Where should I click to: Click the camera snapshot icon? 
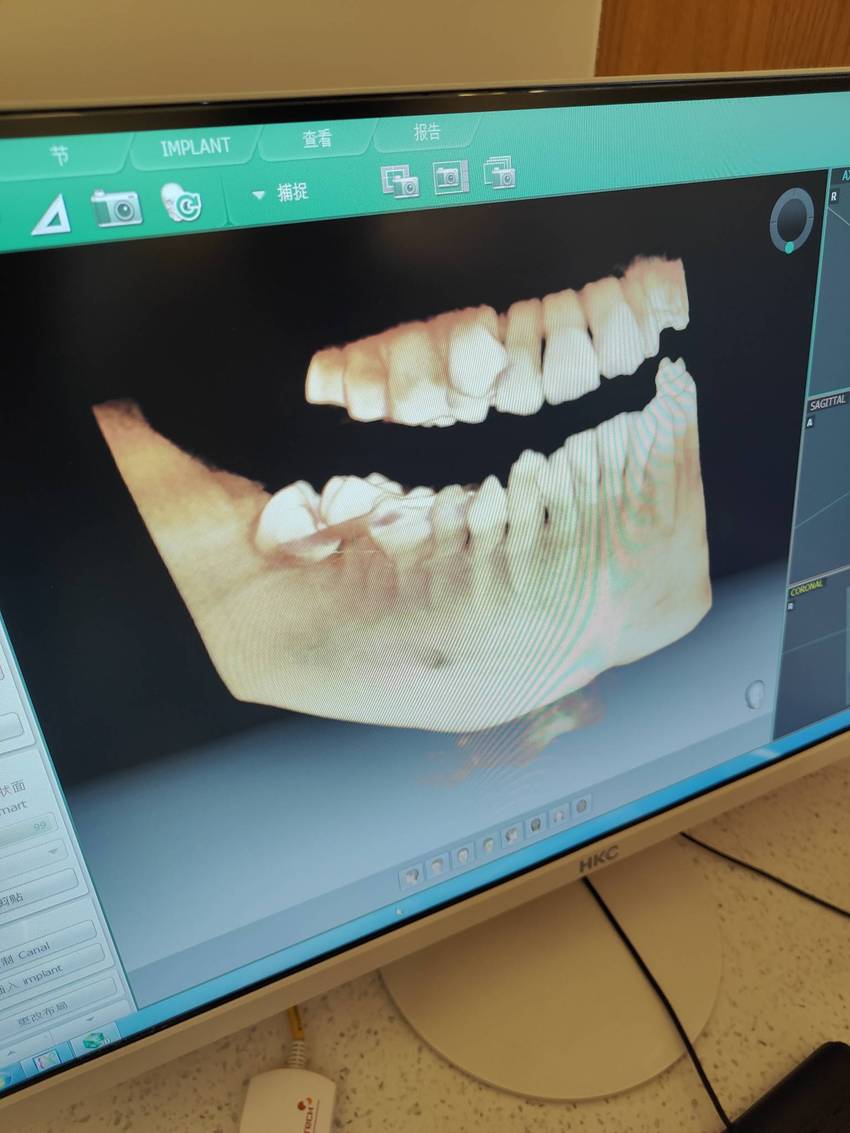116,208
